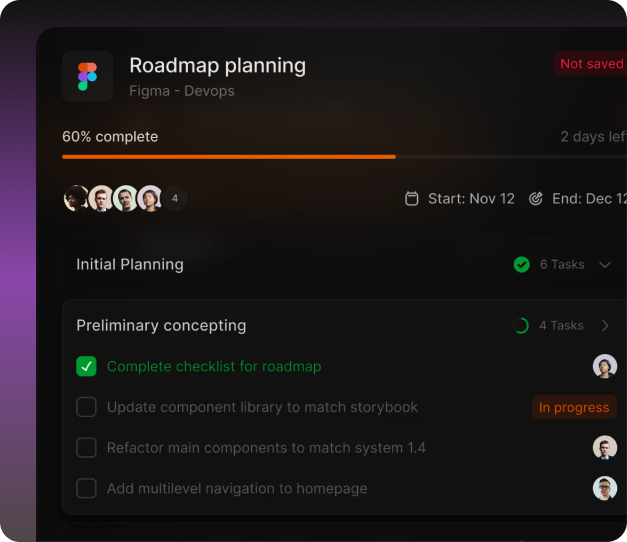Viewport: 627px width, 542px height.
Task: Click the assignee avatar on multilevel navigation task
Action: pyautogui.click(x=604, y=489)
